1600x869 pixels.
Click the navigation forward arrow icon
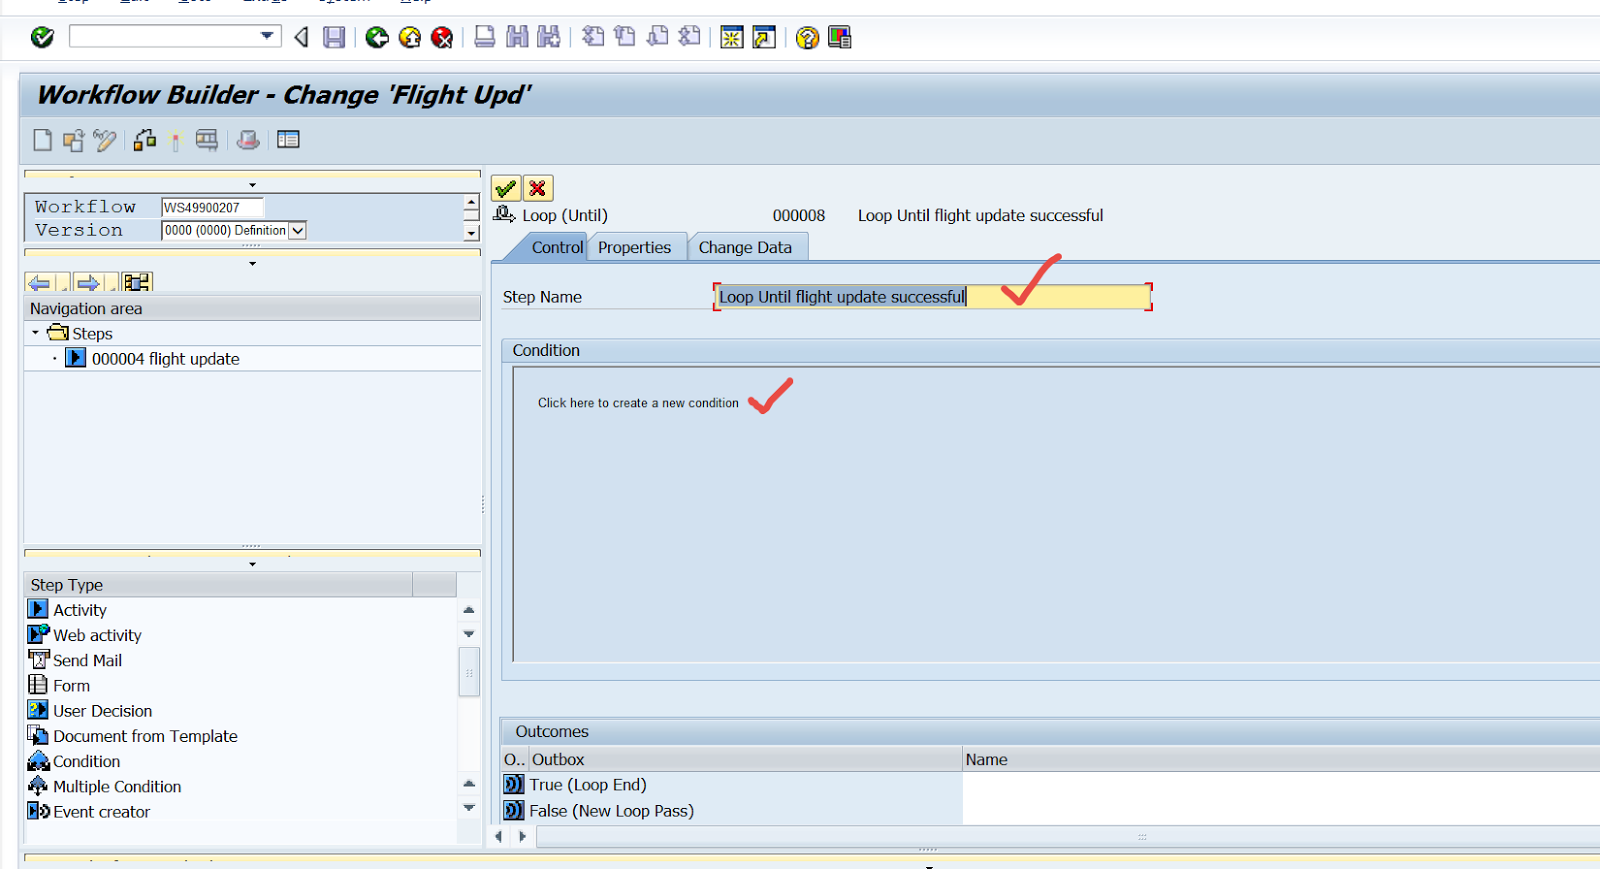coord(88,282)
